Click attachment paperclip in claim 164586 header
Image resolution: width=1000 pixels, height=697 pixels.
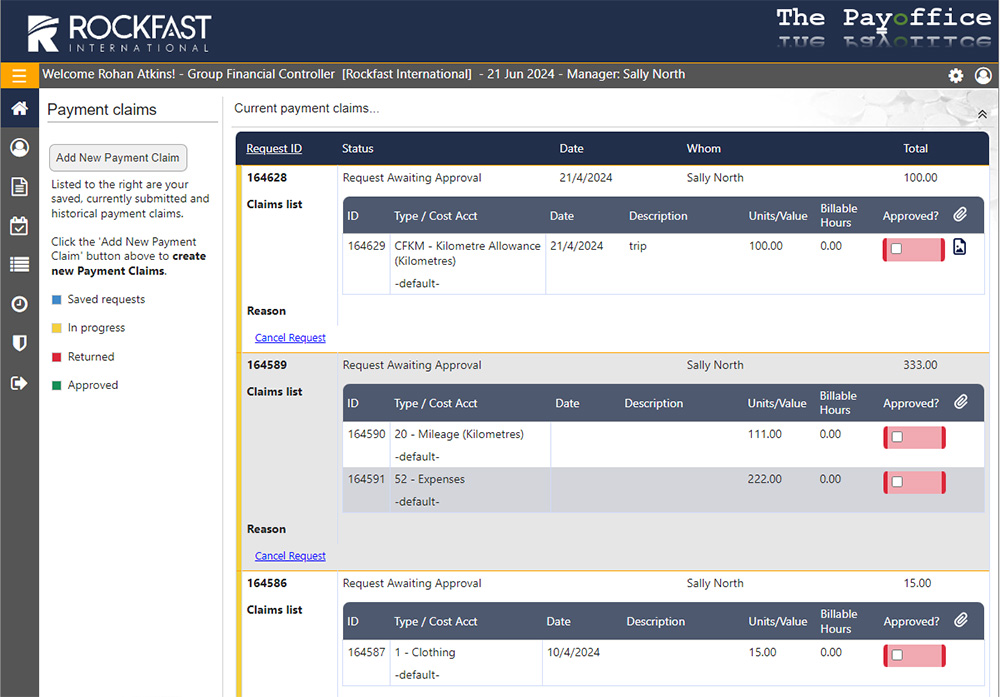[960, 620]
